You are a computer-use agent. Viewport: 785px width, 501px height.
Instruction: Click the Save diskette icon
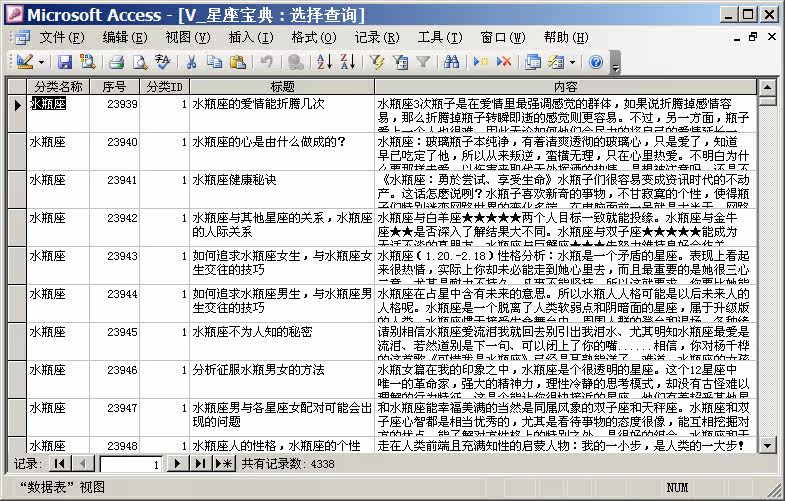(64, 62)
